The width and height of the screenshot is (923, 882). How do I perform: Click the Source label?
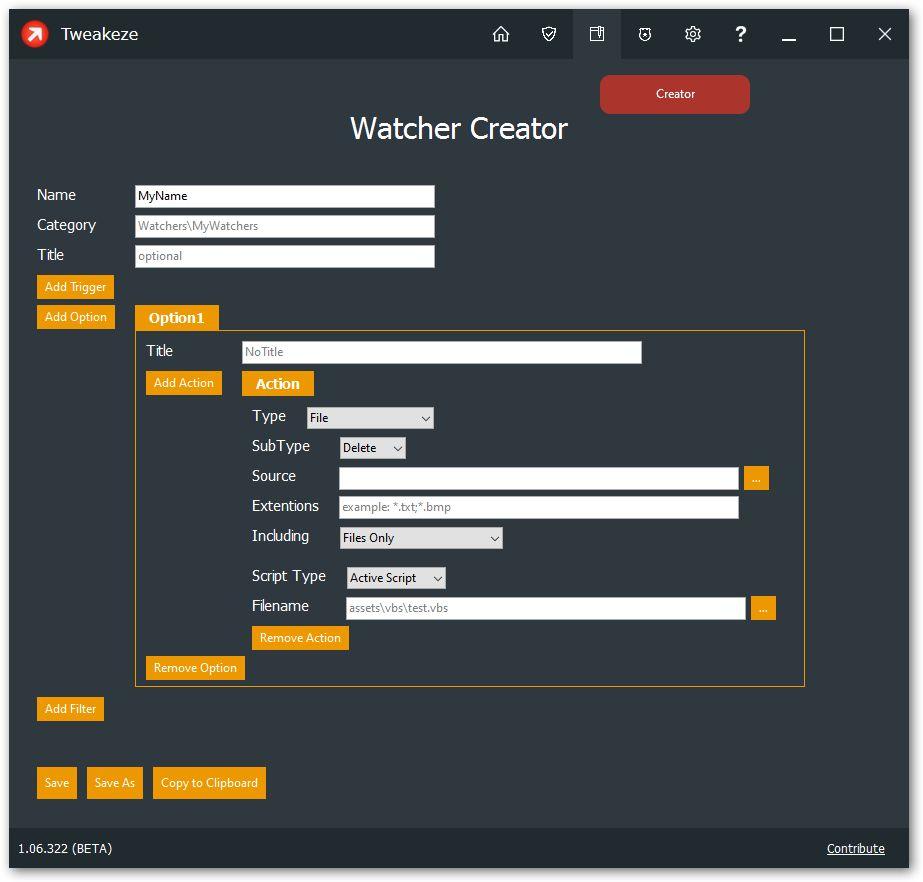pyautogui.click(x=274, y=476)
